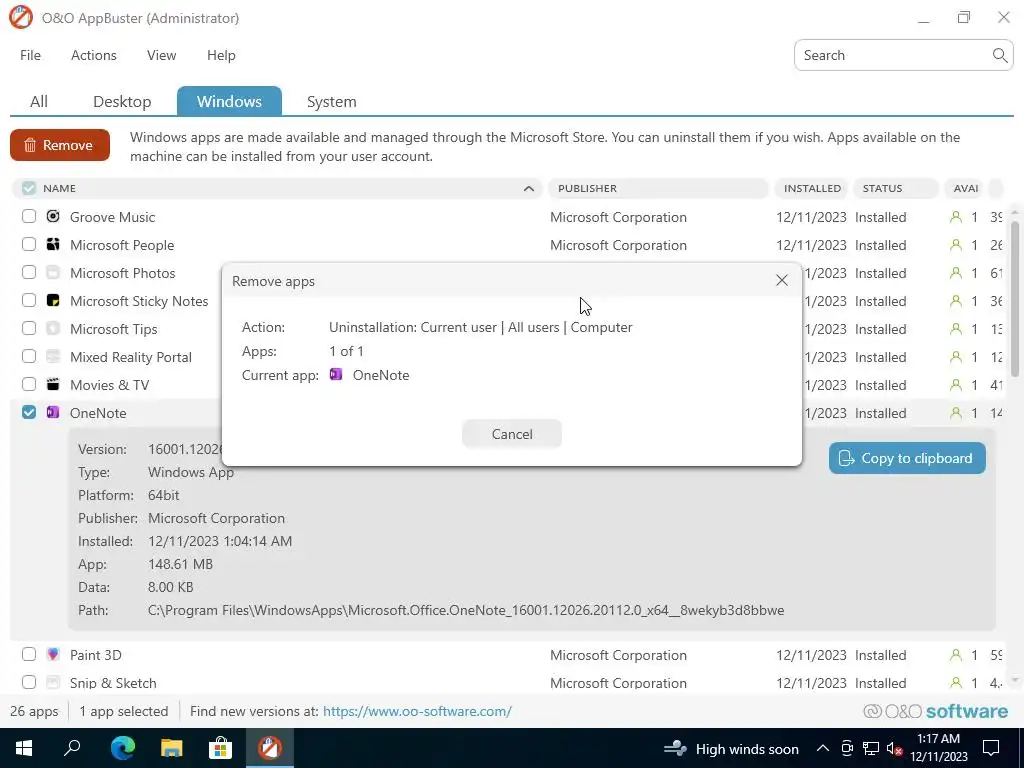Toggle the NAME column sort arrow
The height and width of the screenshot is (768, 1024).
pyautogui.click(x=529, y=189)
